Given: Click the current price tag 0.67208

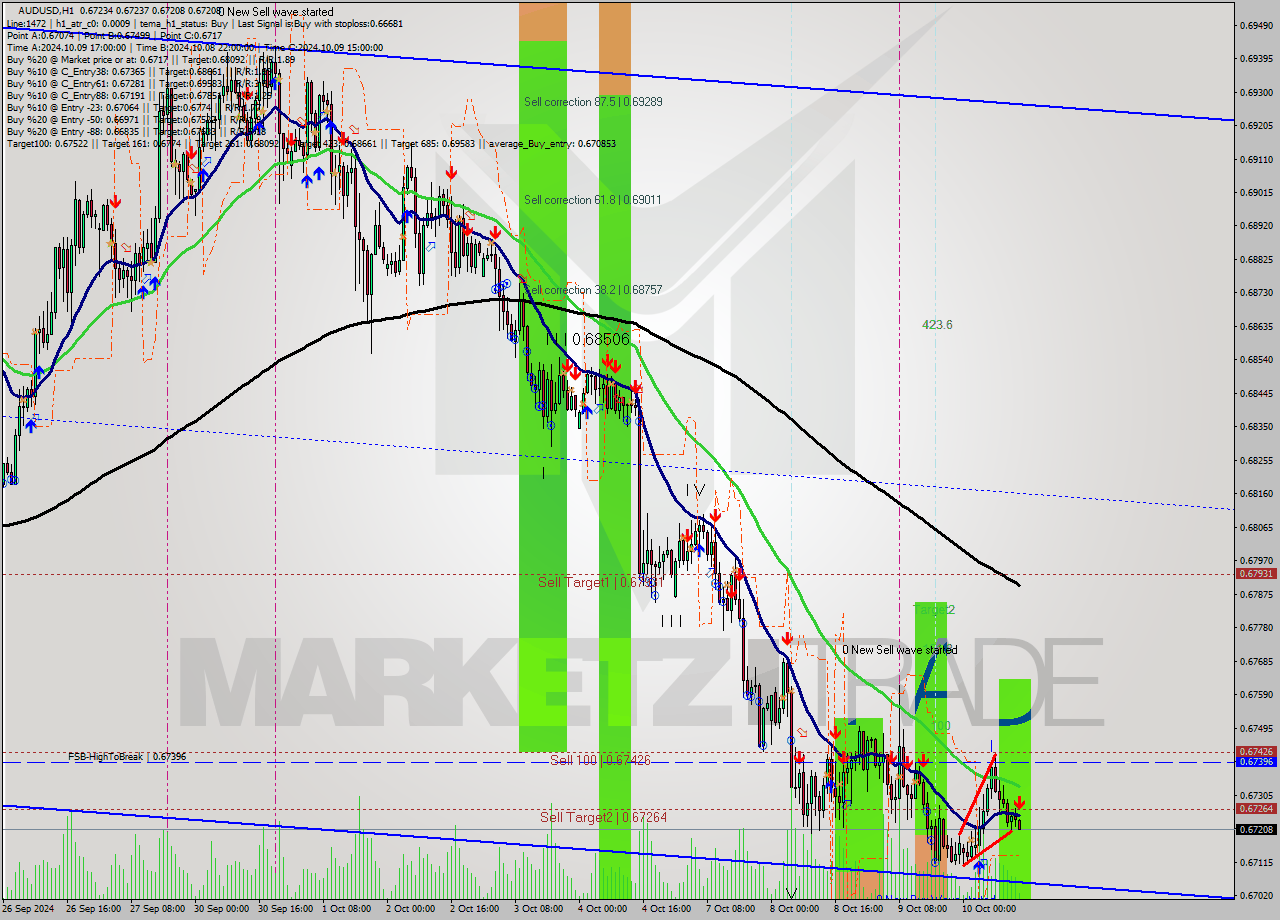Looking at the screenshot, I should coord(1256,829).
